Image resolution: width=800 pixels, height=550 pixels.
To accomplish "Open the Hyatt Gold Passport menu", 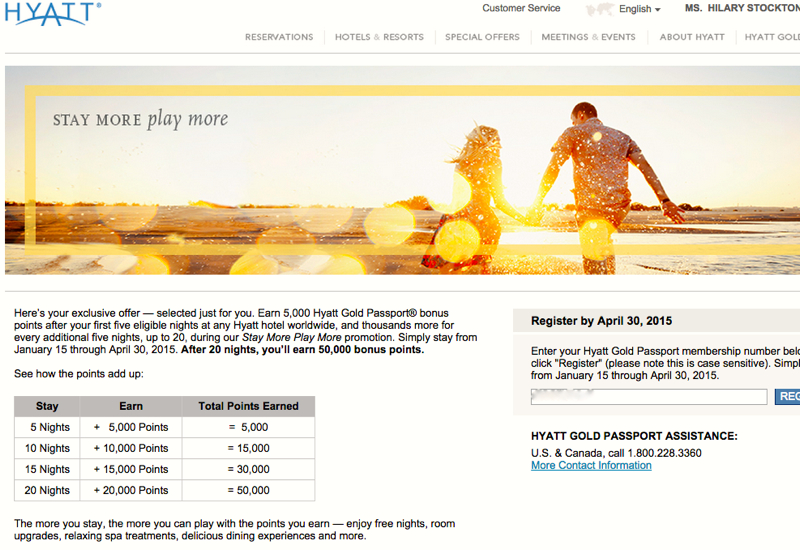I will point(772,37).
